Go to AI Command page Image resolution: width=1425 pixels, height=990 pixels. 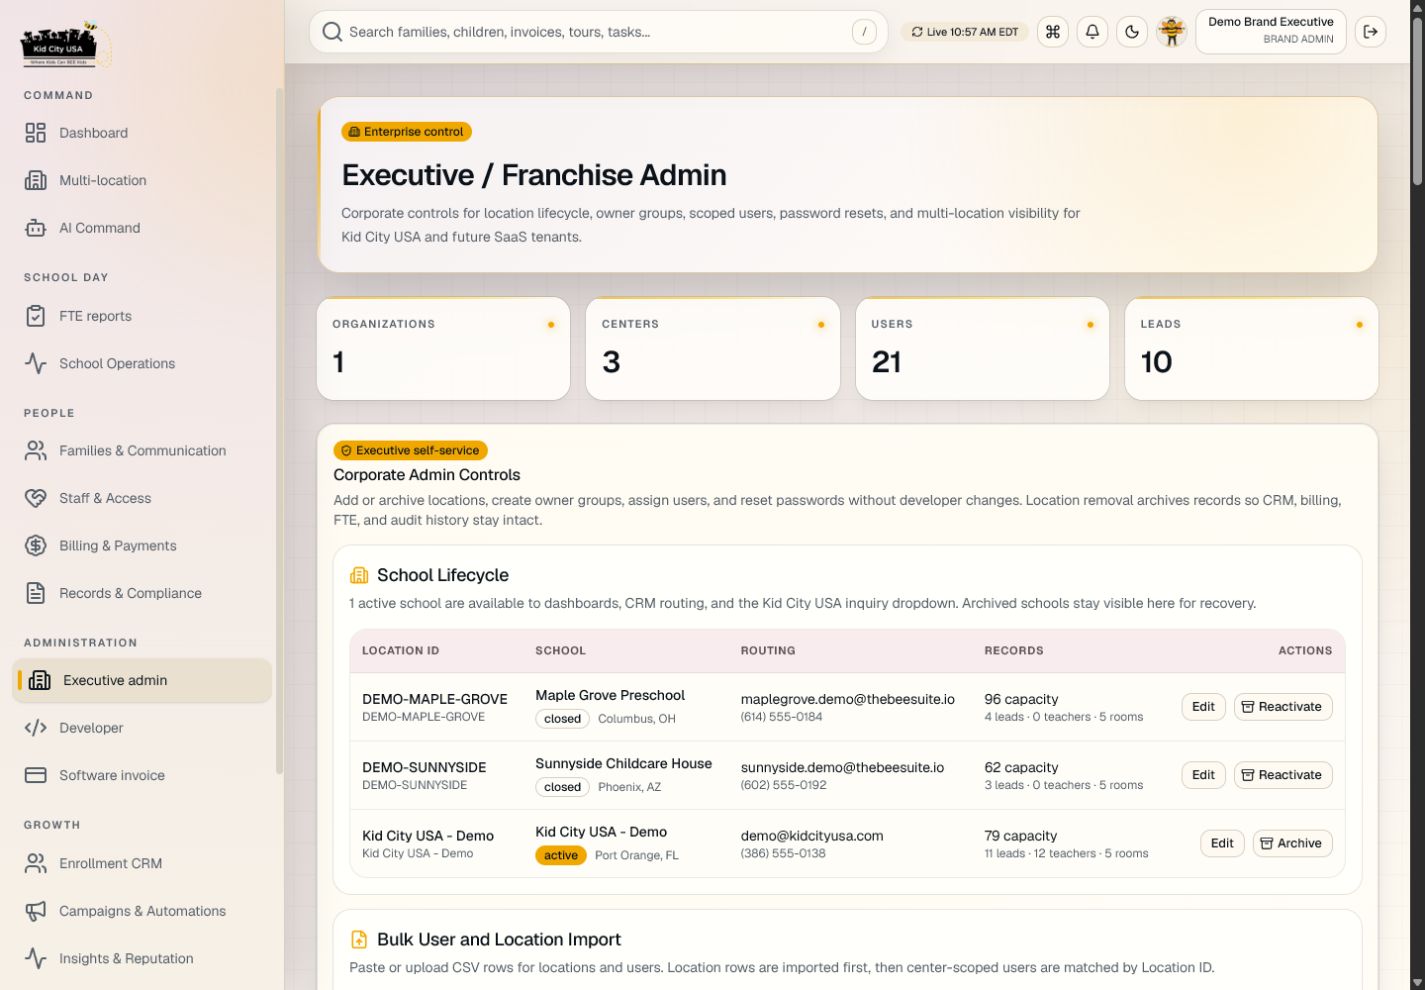point(142,228)
